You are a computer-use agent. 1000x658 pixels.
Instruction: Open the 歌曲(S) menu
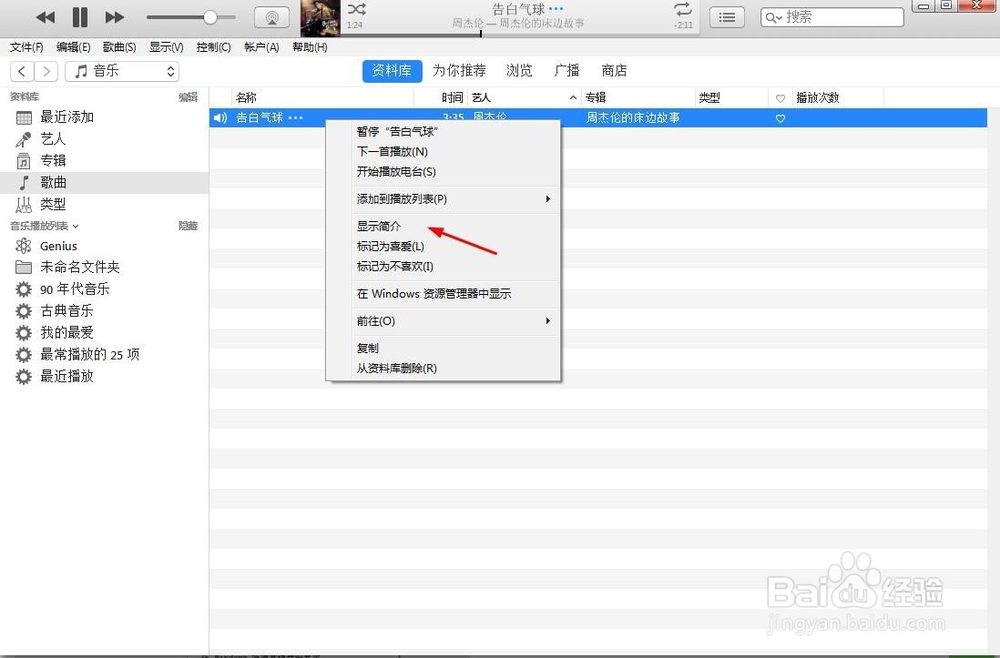(119, 47)
